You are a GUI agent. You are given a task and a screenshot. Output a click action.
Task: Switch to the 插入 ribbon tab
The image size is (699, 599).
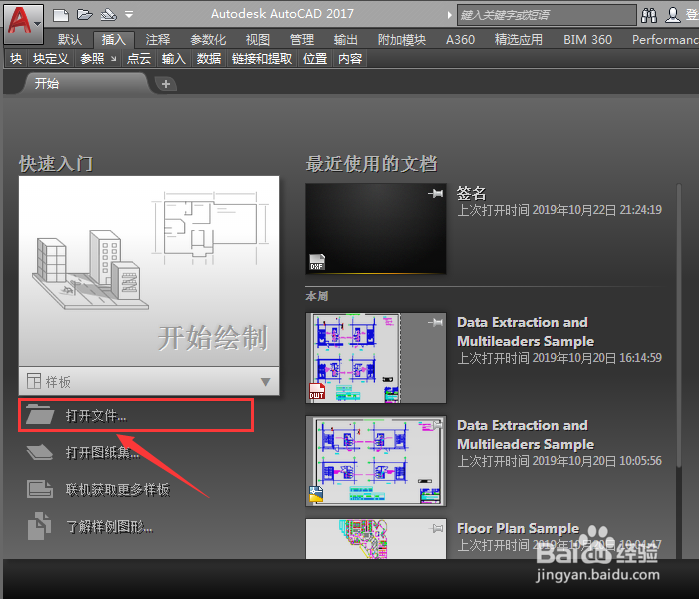[x=114, y=40]
